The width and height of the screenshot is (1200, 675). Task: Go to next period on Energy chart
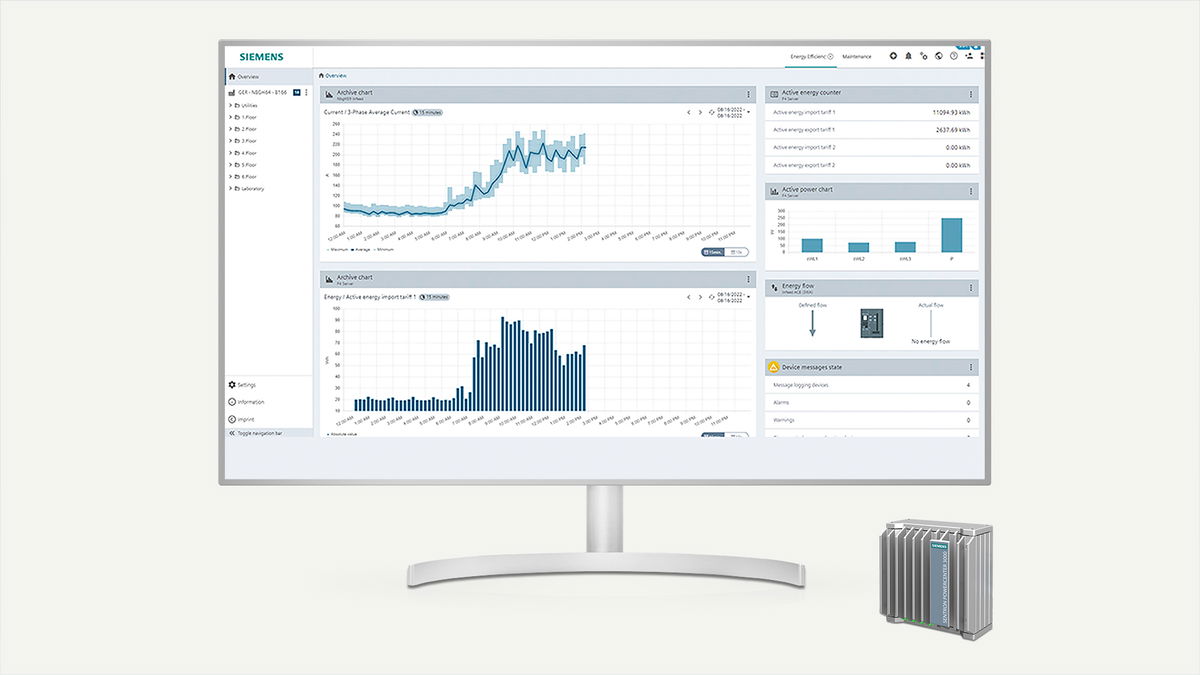point(701,297)
